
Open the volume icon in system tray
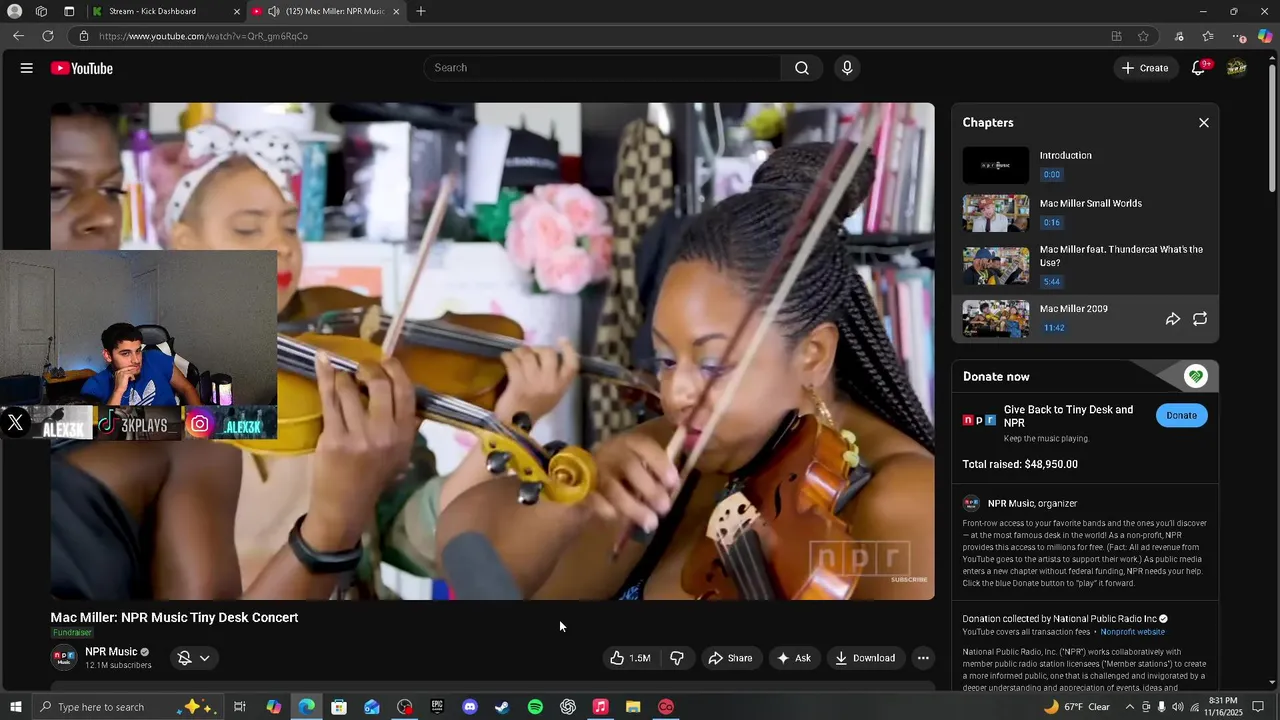[1178, 707]
